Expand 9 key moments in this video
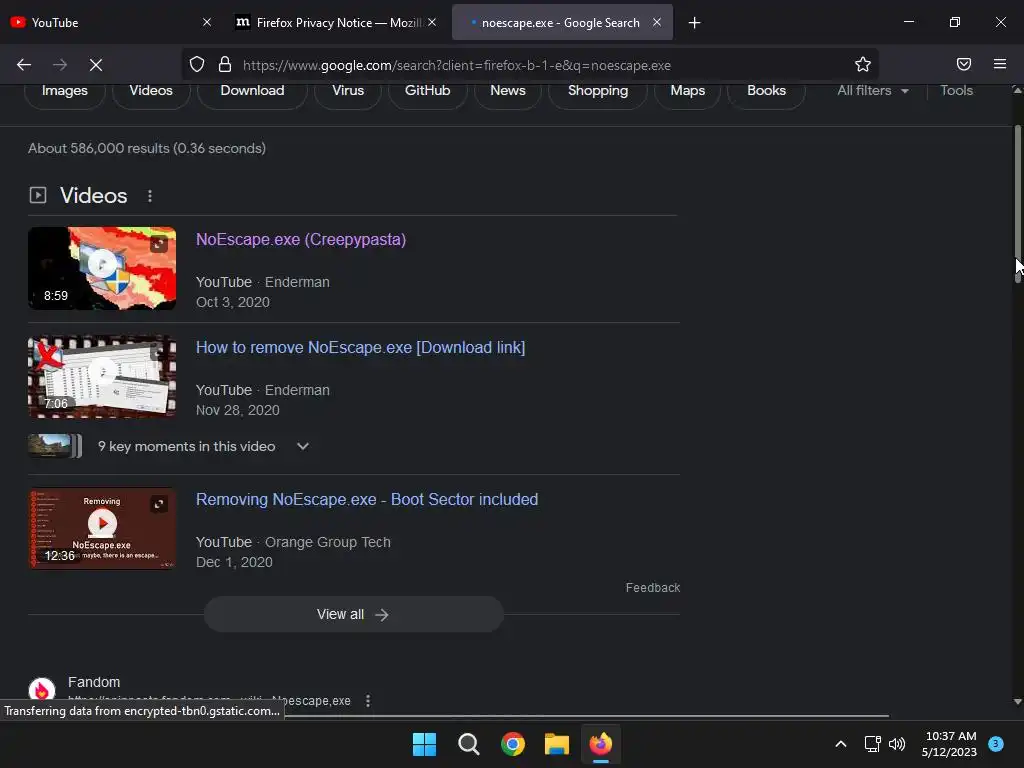The image size is (1024, 768). pos(203,447)
